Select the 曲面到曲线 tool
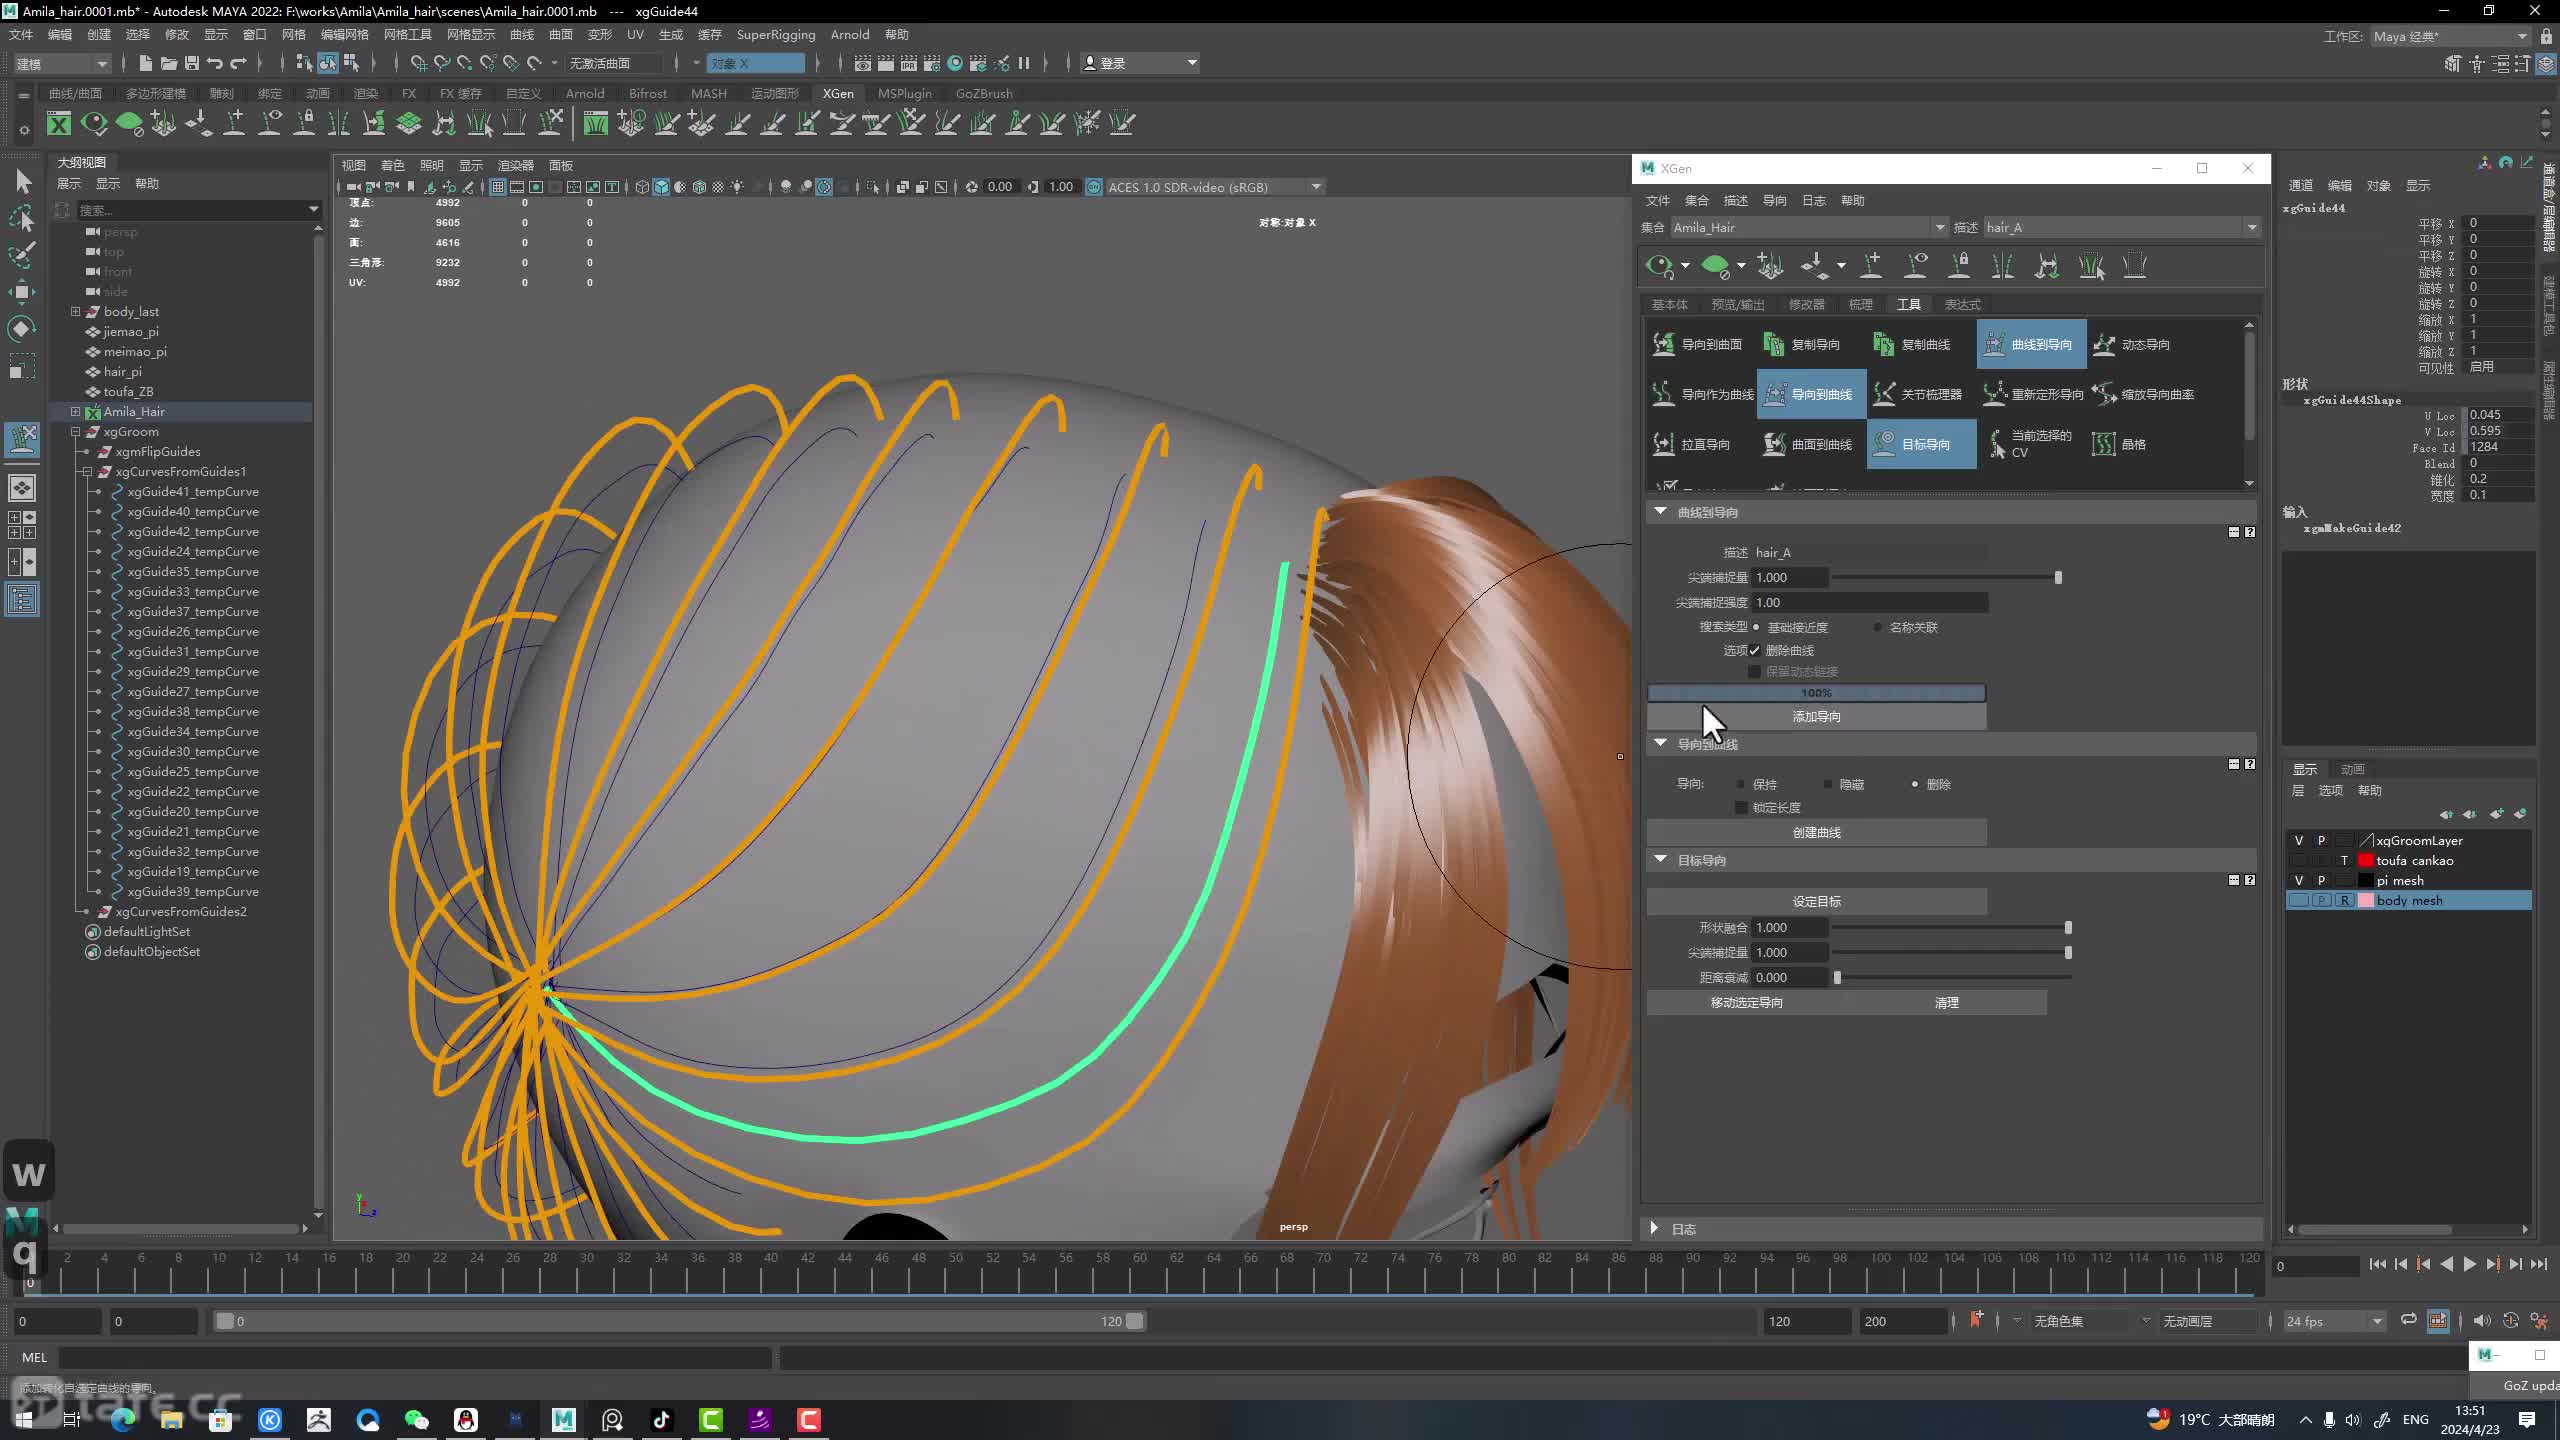The height and width of the screenshot is (1440, 2560). (1811, 444)
